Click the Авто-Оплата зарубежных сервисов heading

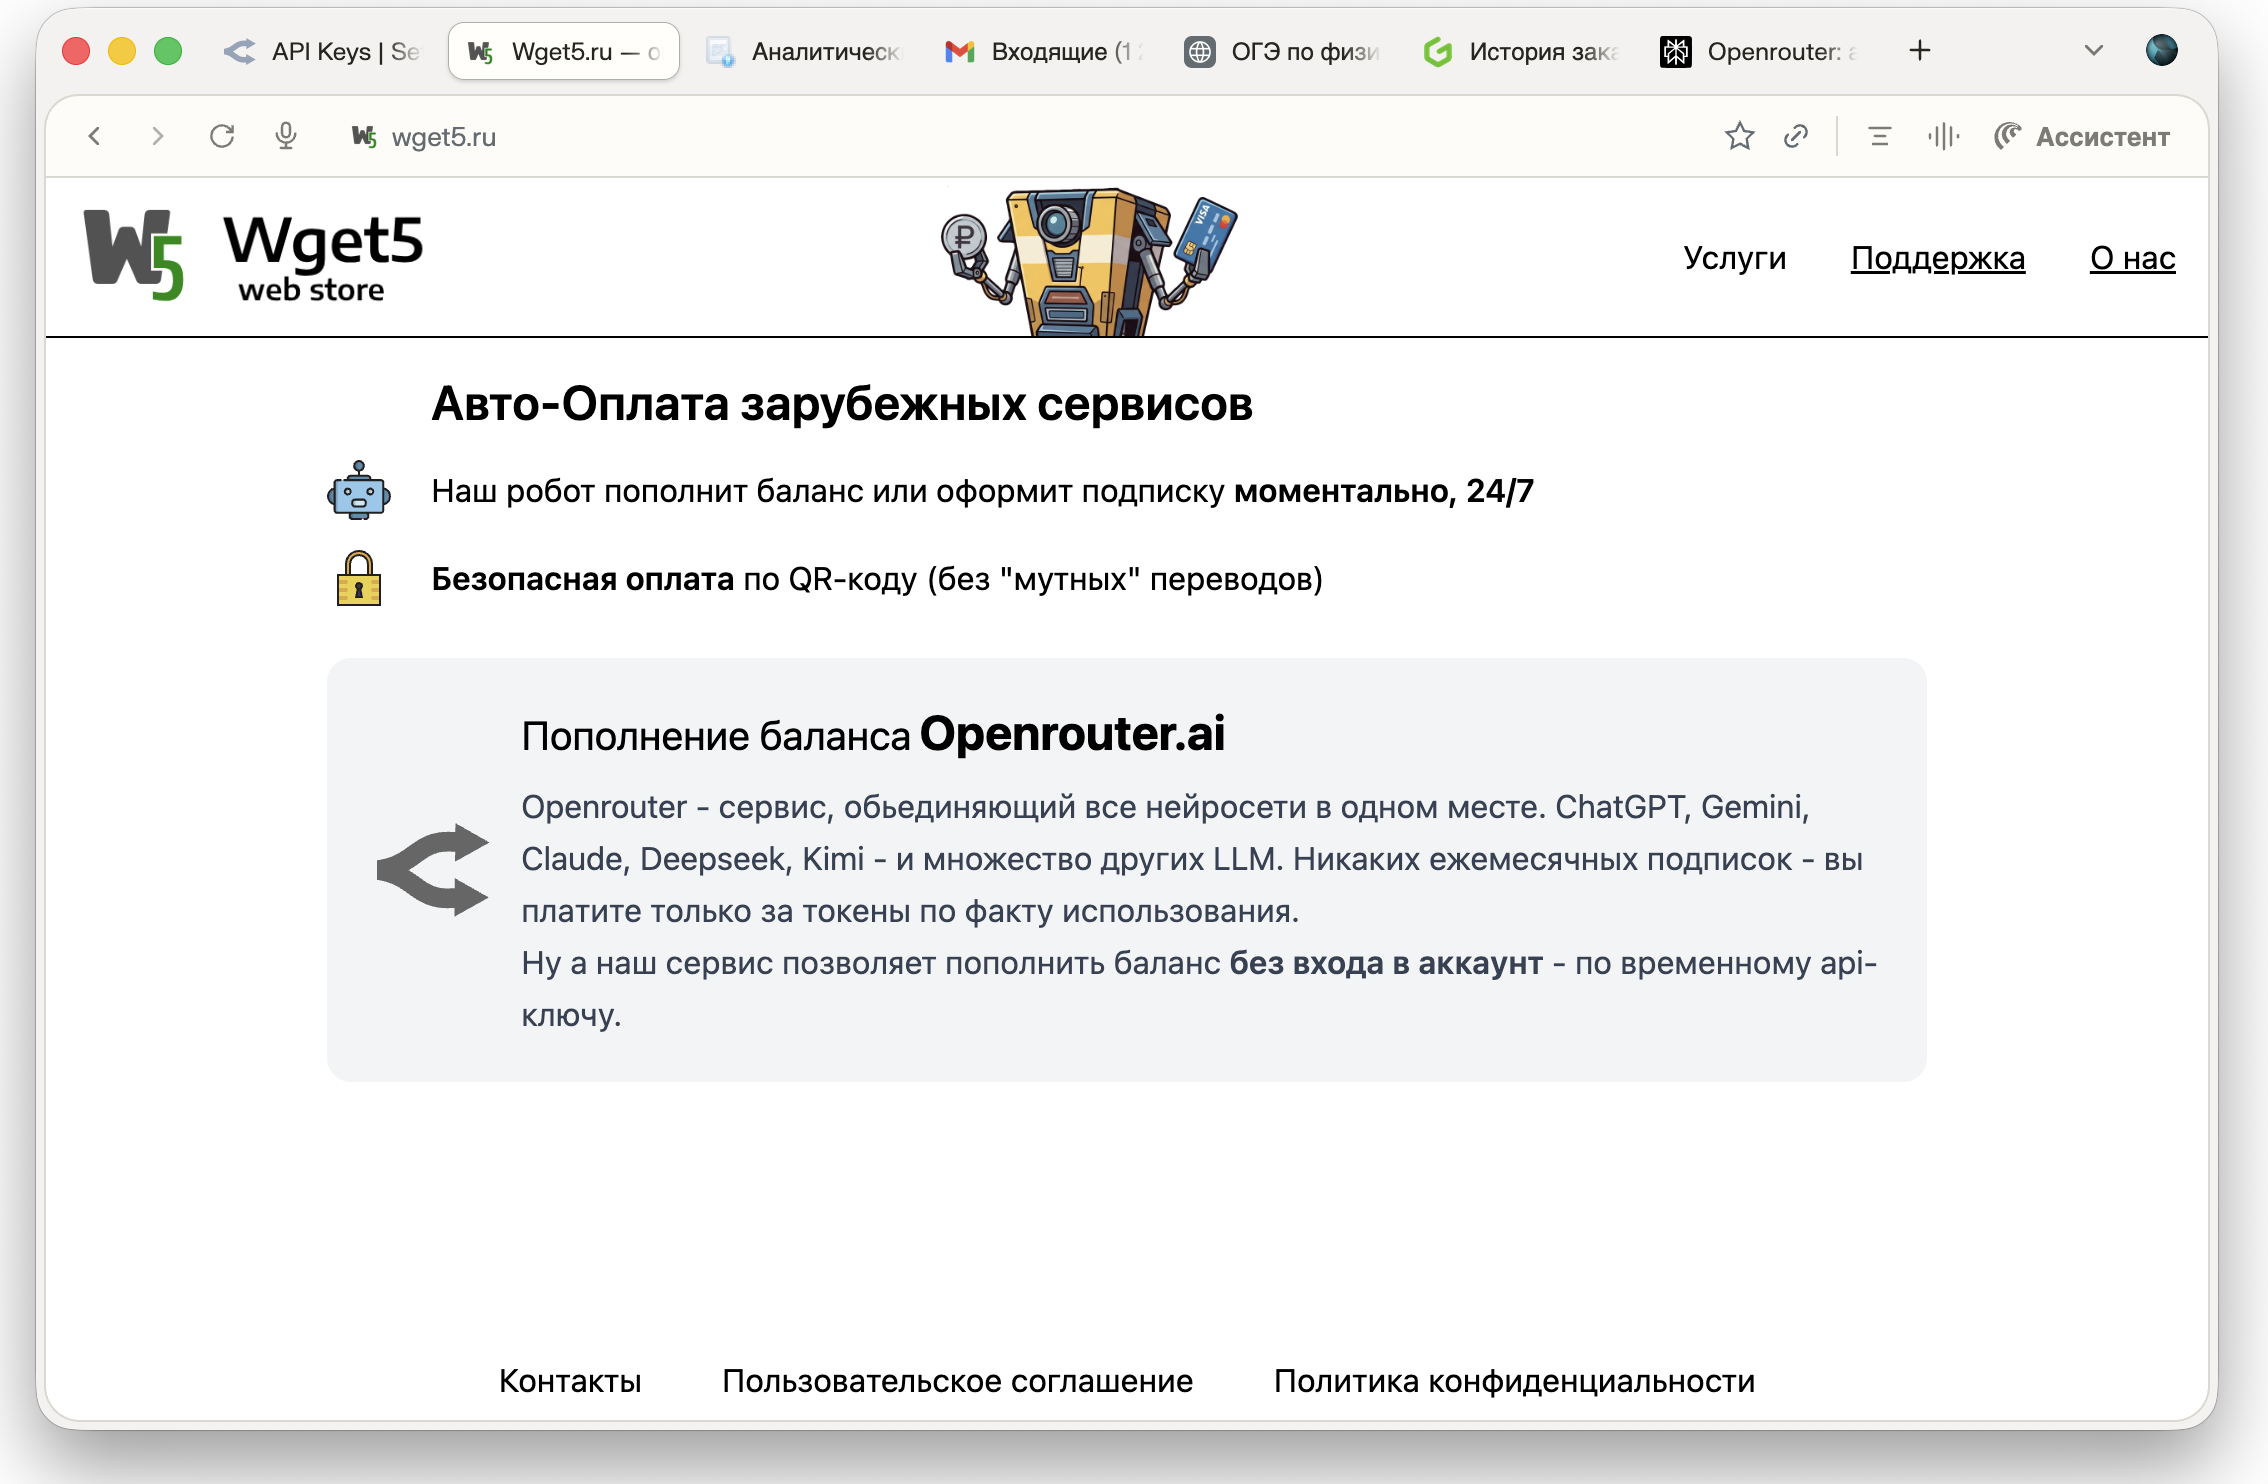[x=842, y=405]
